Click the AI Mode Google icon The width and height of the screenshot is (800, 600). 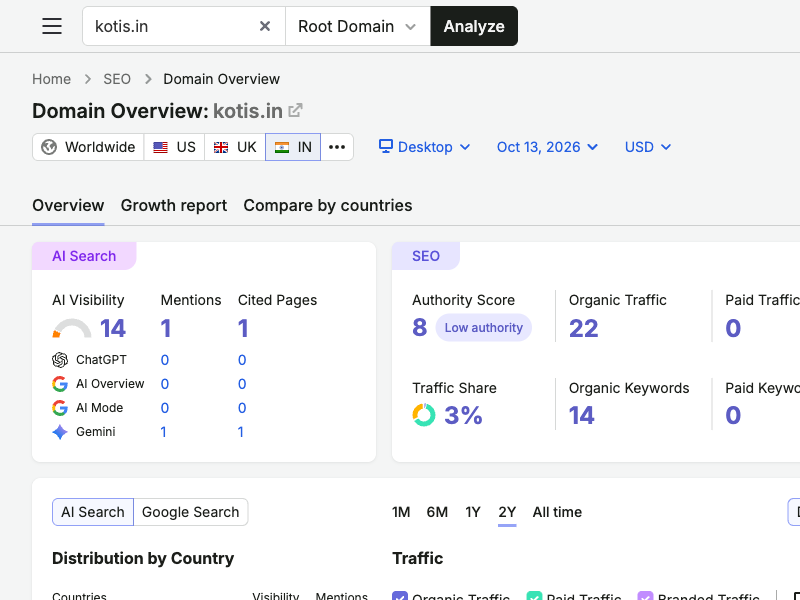click(60, 408)
